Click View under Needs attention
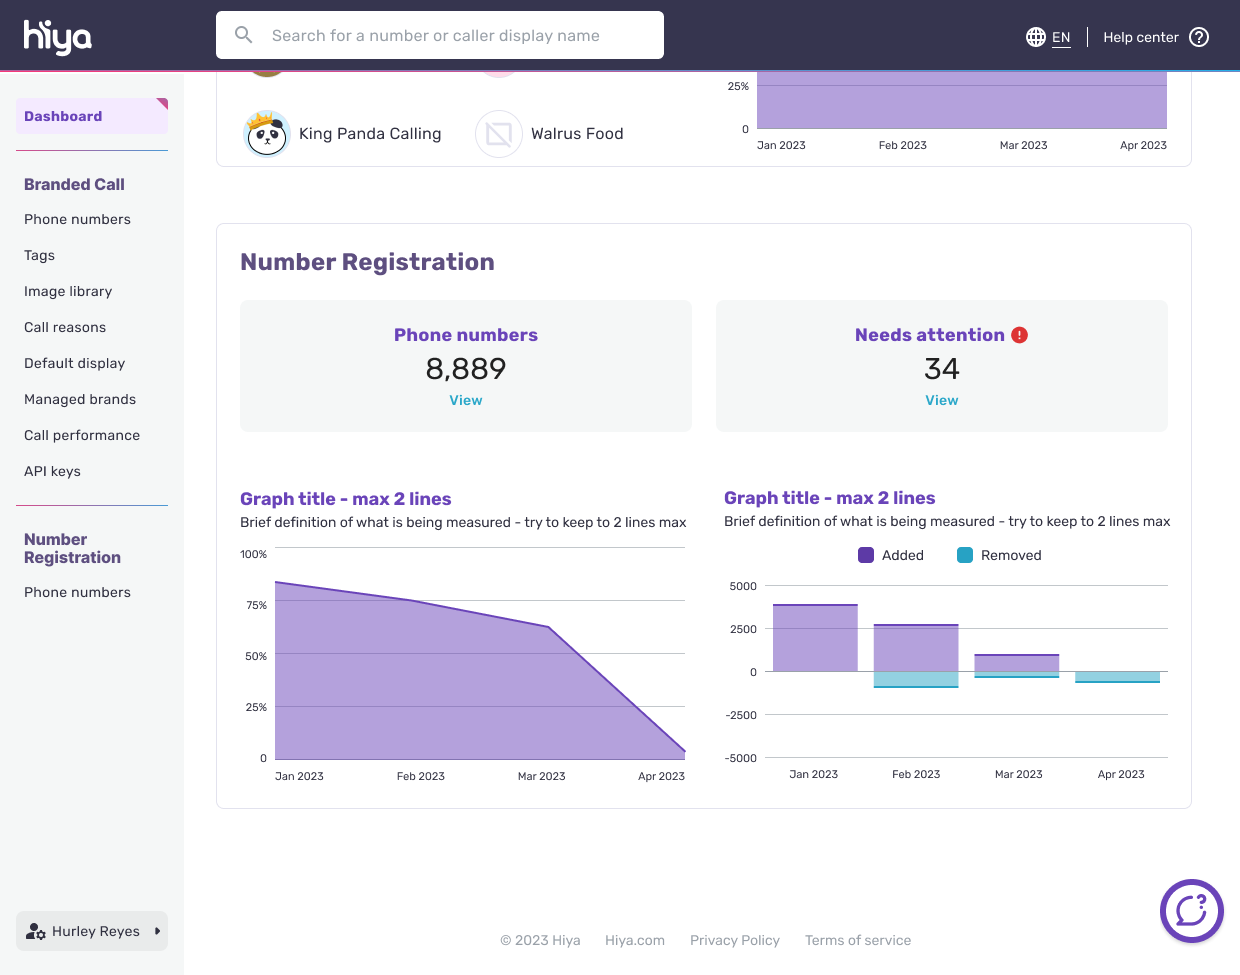This screenshot has height=975, width=1240. click(x=942, y=400)
